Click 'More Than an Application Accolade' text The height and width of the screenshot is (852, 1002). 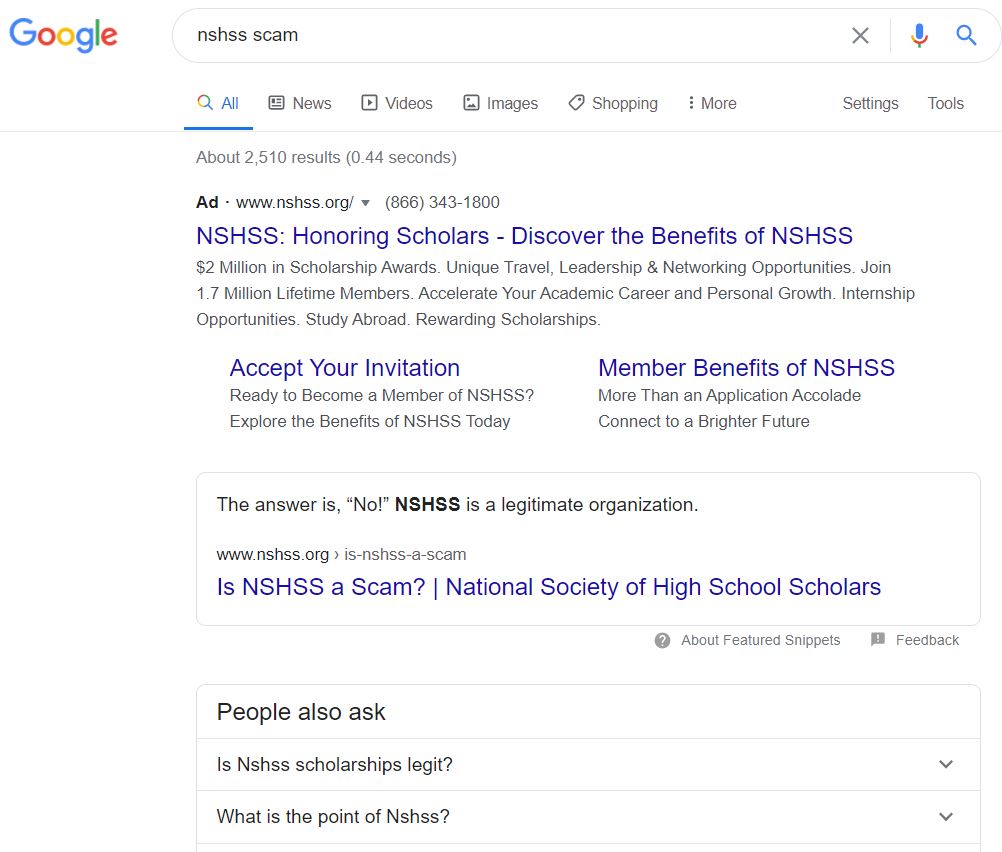pos(729,396)
